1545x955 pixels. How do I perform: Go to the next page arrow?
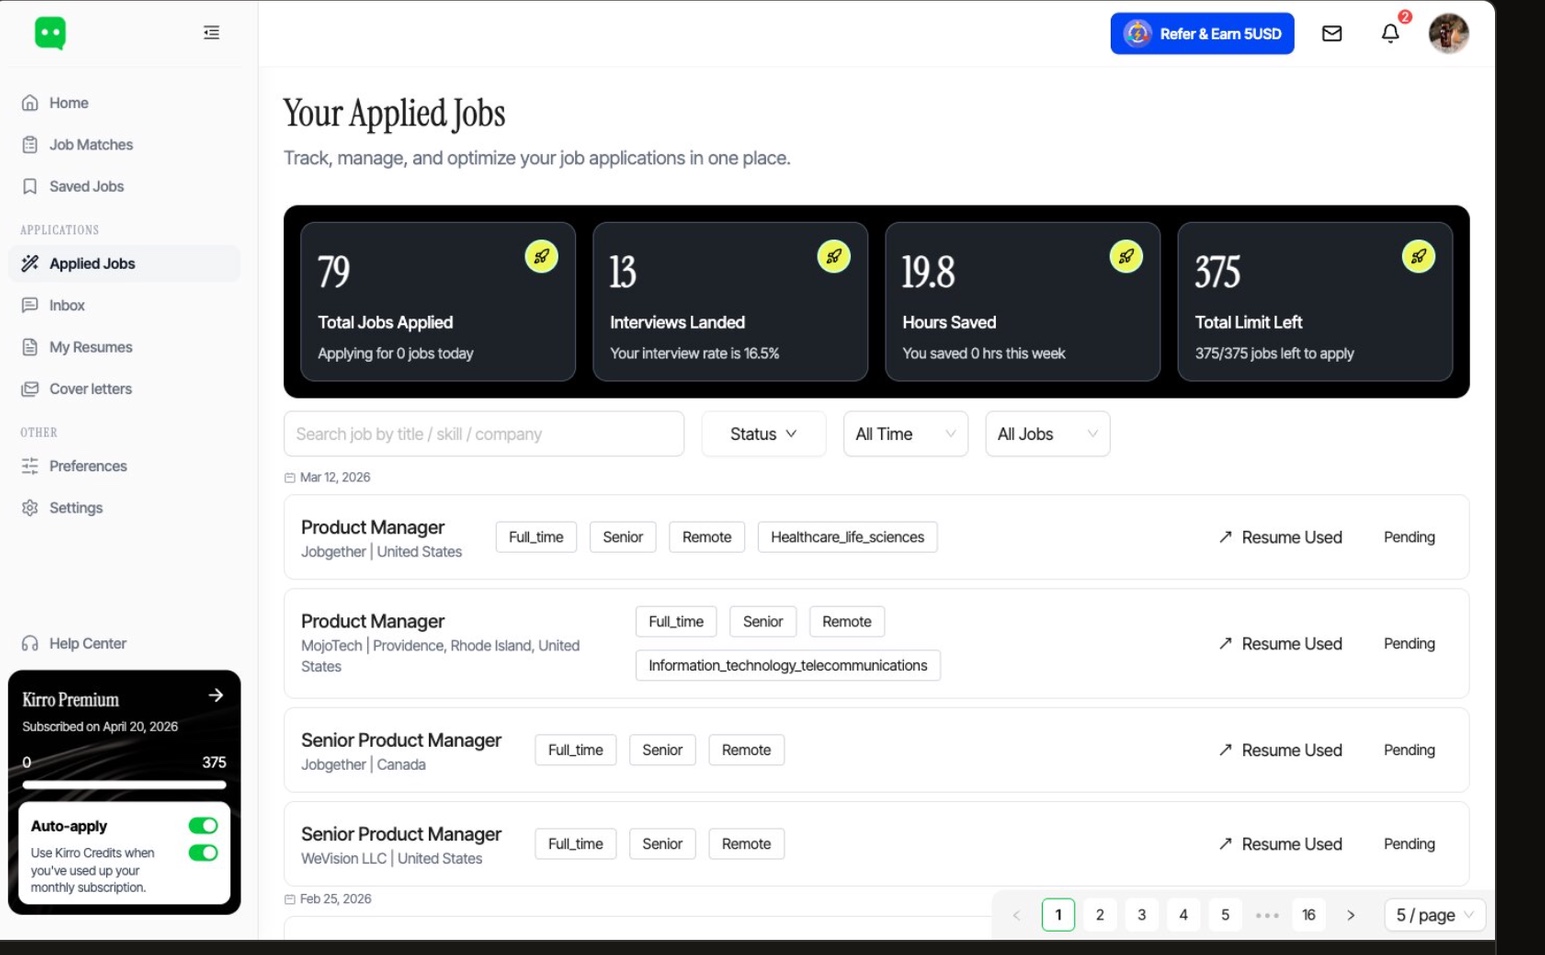(x=1350, y=915)
